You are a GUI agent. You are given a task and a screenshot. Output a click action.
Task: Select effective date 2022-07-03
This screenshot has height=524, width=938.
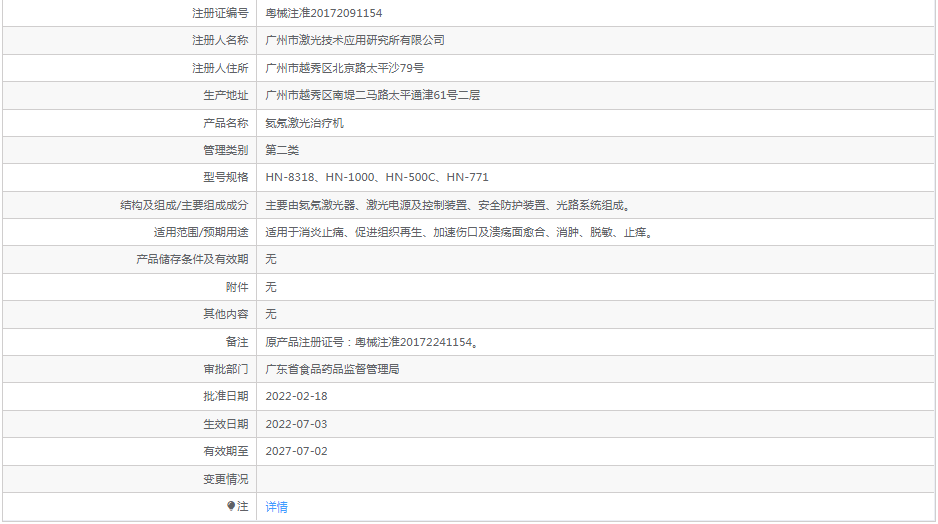(x=296, y=424)
